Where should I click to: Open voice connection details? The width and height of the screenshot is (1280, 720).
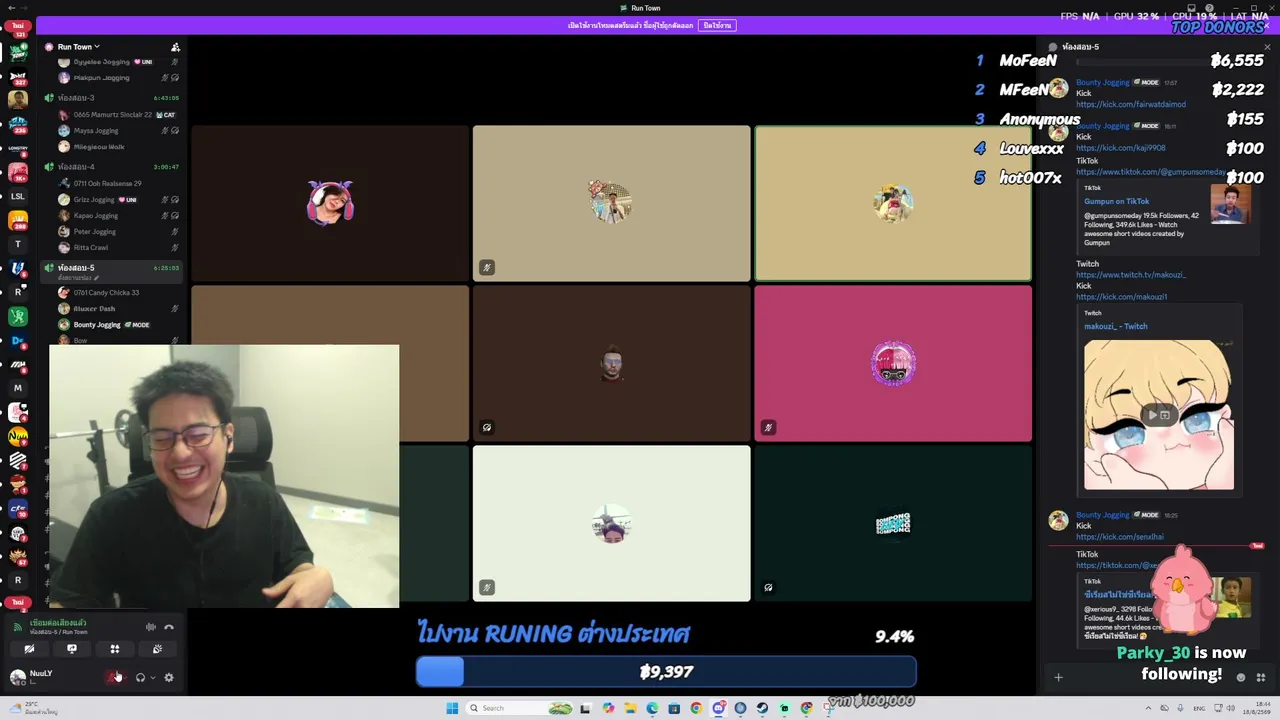[x=58, y=626]
